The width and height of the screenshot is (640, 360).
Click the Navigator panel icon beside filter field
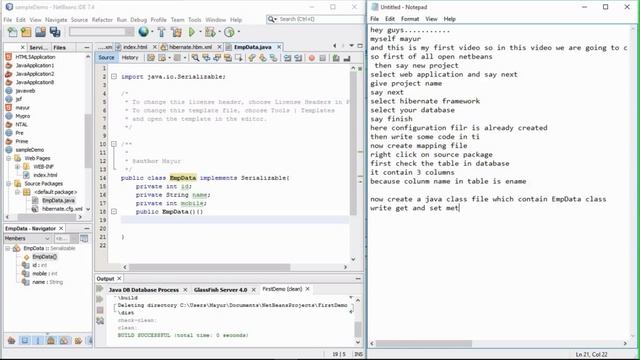[84, 238]
